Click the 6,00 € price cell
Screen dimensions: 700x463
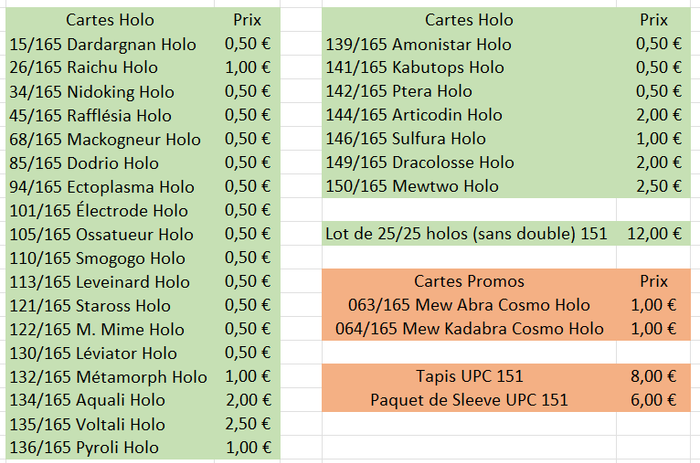651,400
